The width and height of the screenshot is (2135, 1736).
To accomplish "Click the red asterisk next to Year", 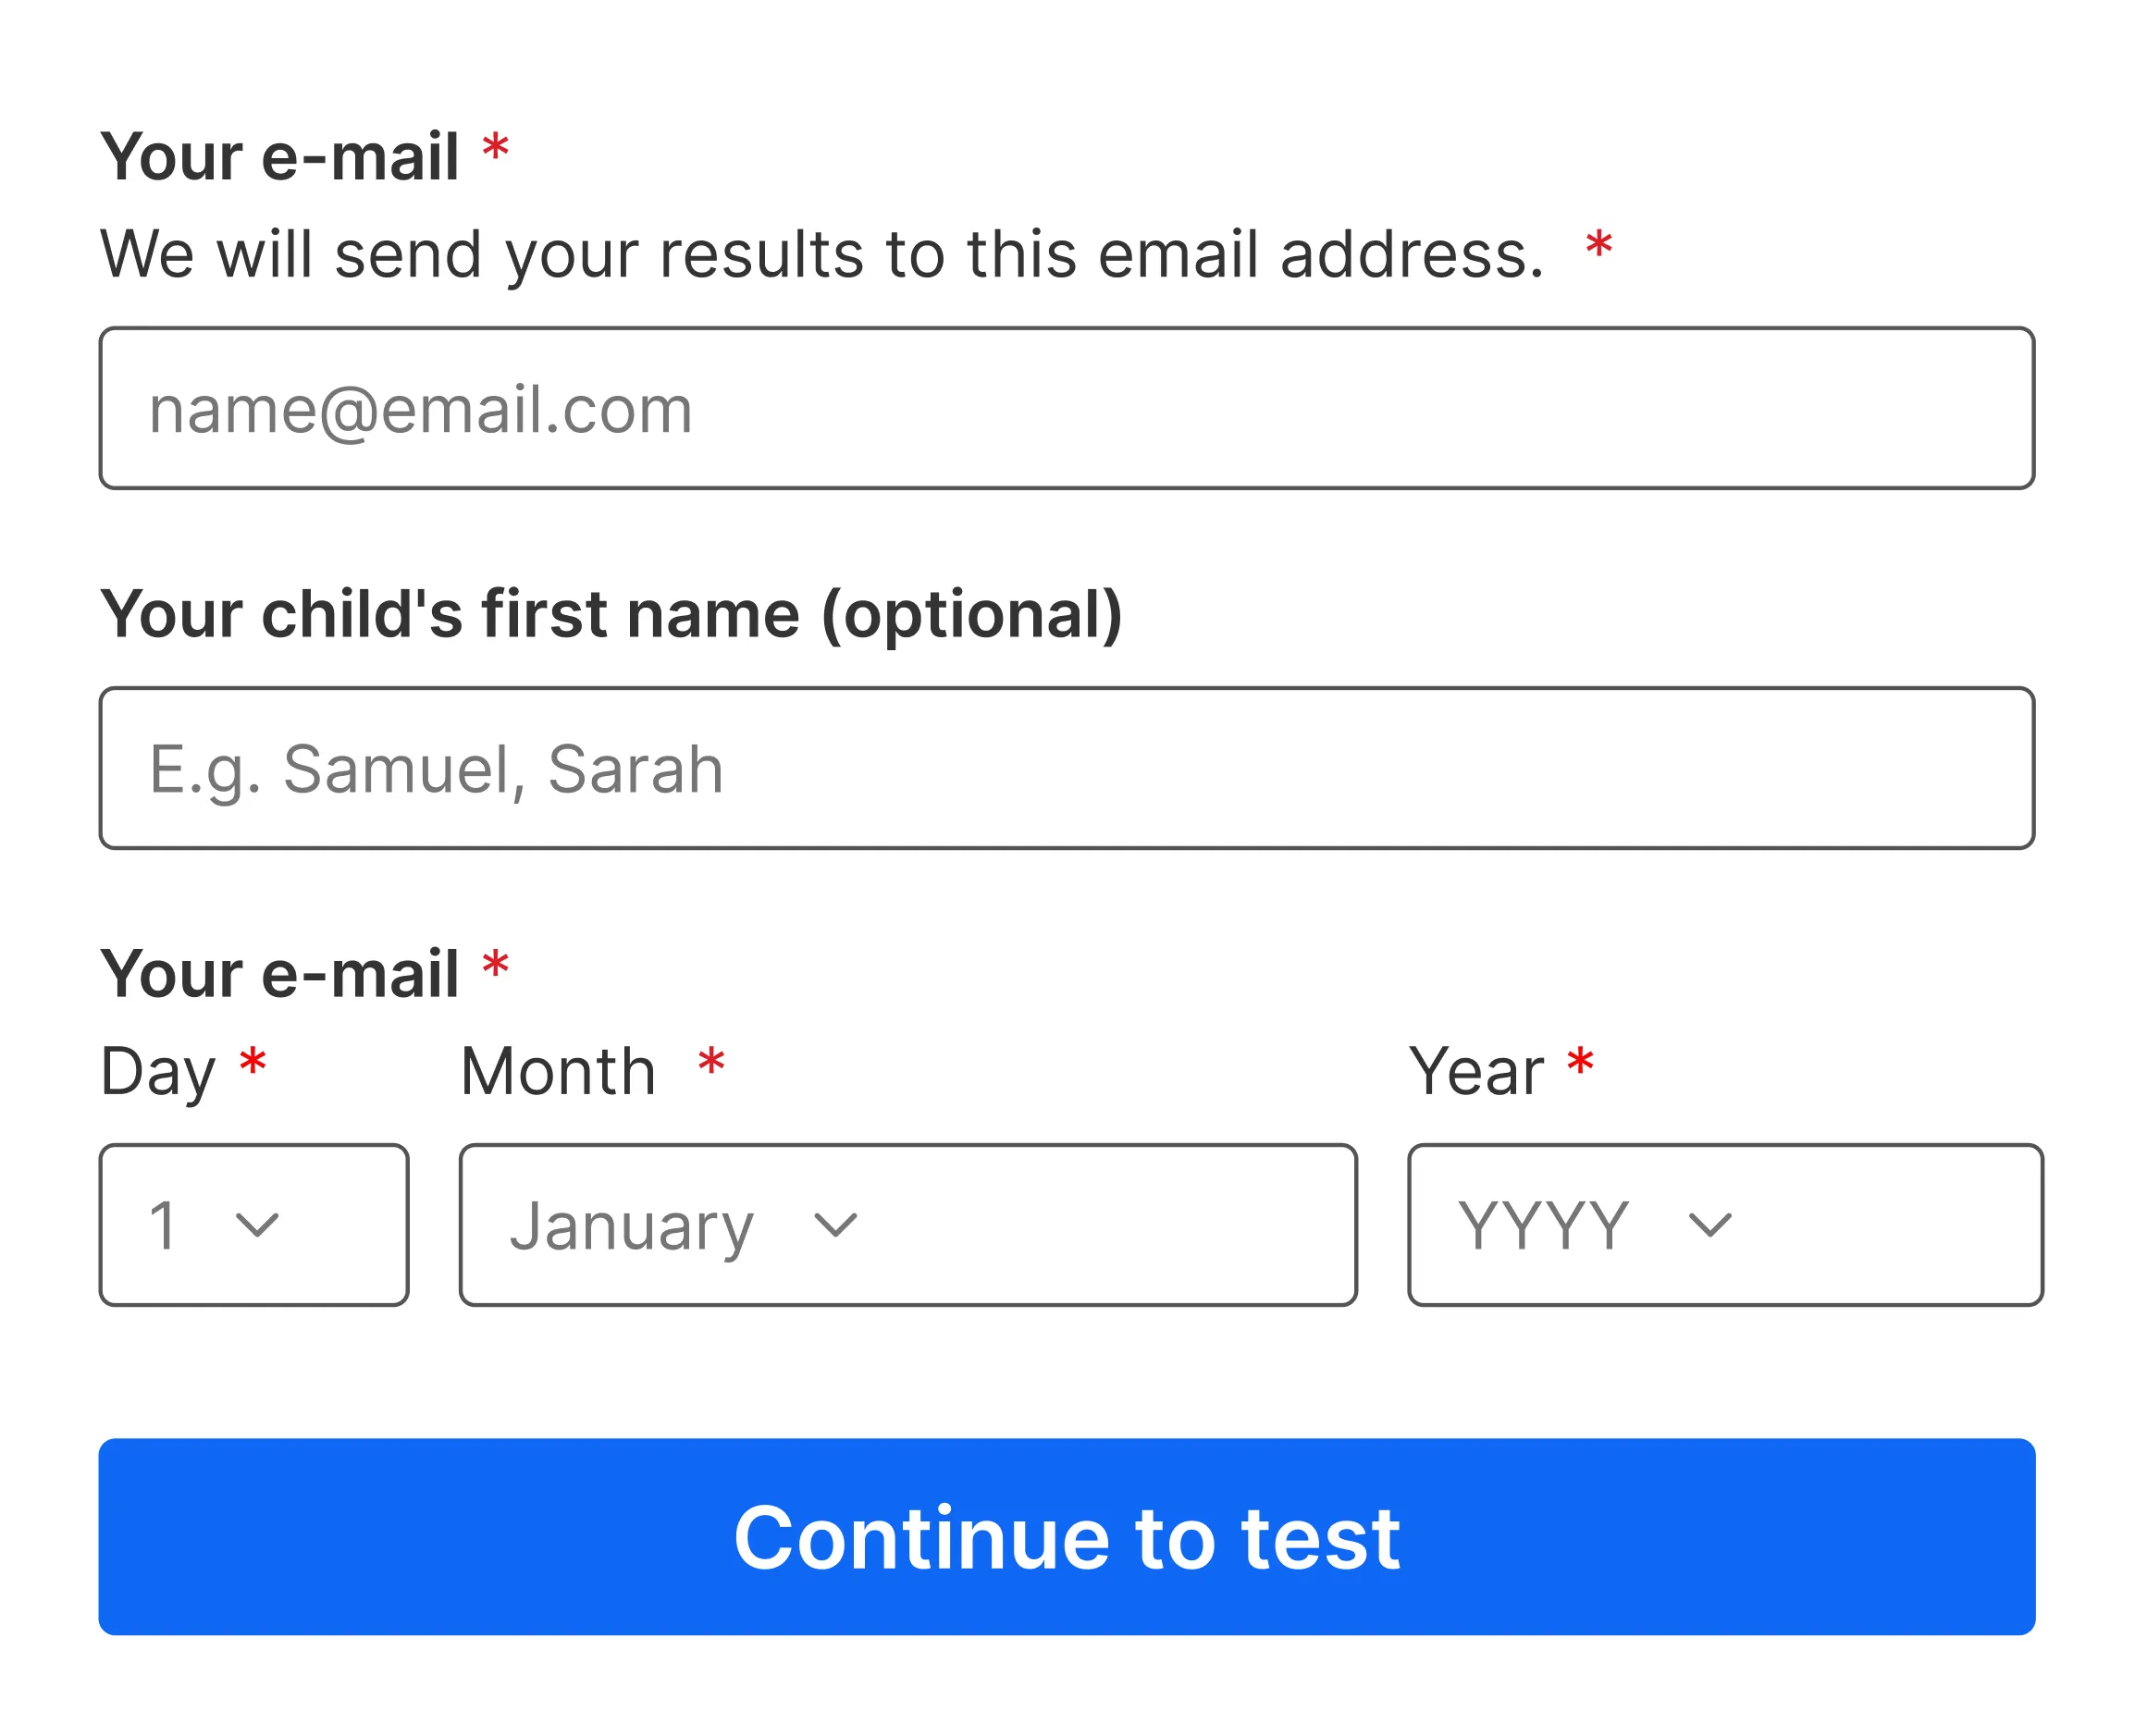I will pos(1580,1061).
